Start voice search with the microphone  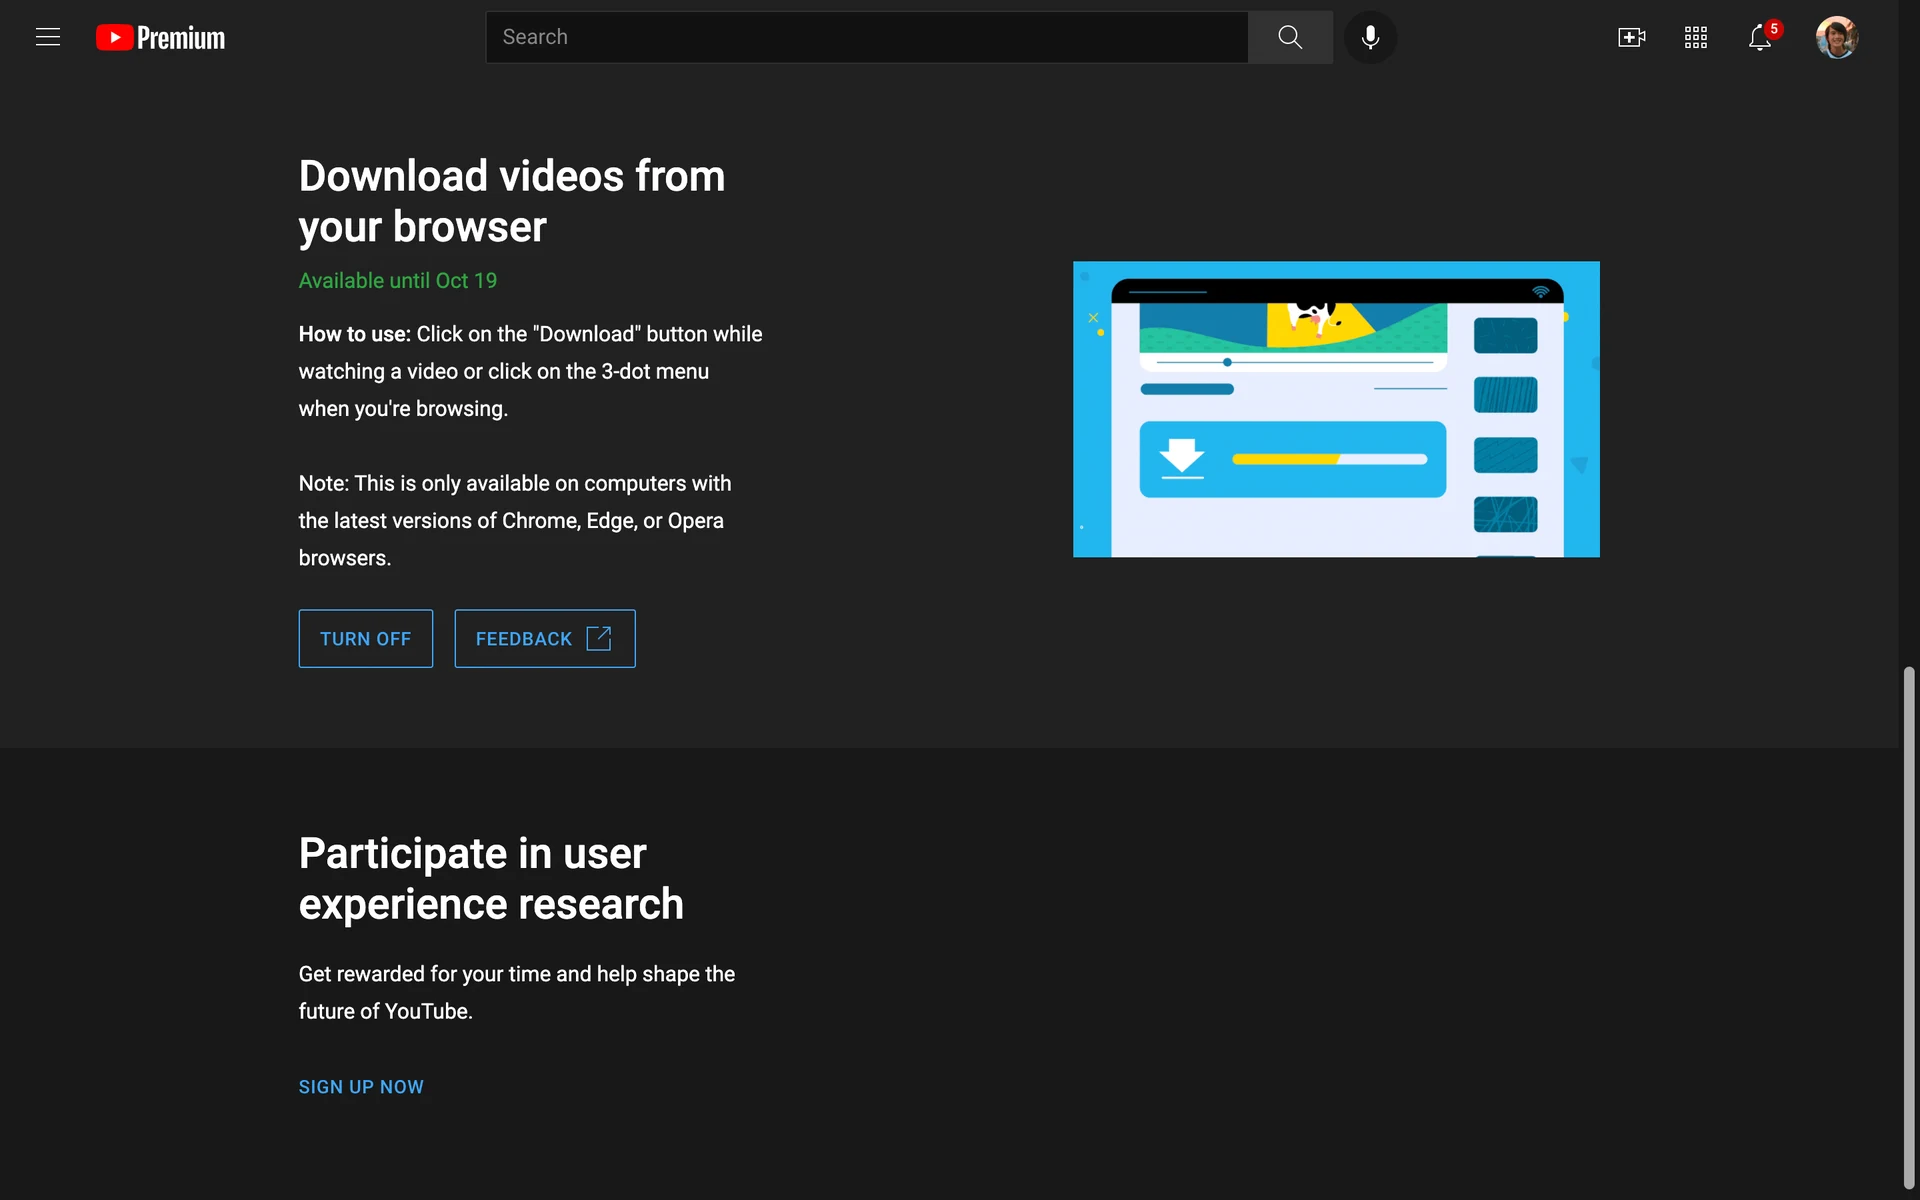click(x=1370, y=37)
